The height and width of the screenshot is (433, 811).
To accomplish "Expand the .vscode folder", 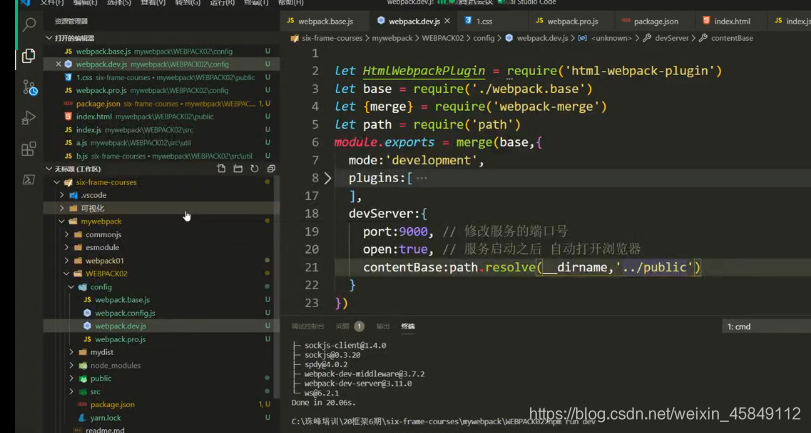I will (62, 195).
